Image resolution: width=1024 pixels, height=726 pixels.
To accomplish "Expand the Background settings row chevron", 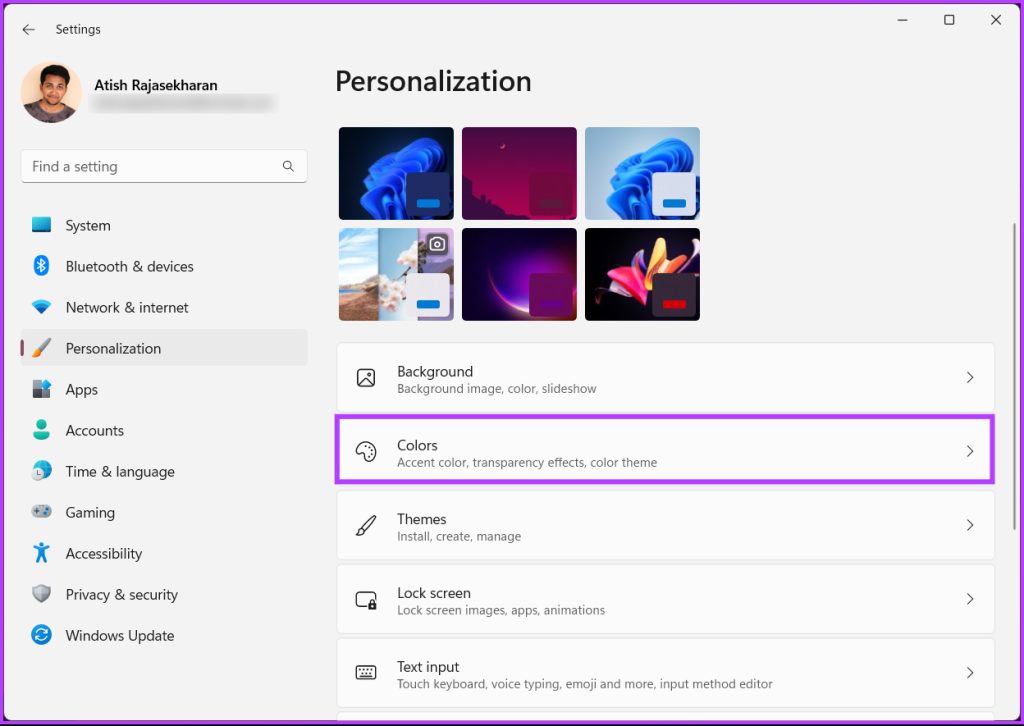I will click(969, 378).
